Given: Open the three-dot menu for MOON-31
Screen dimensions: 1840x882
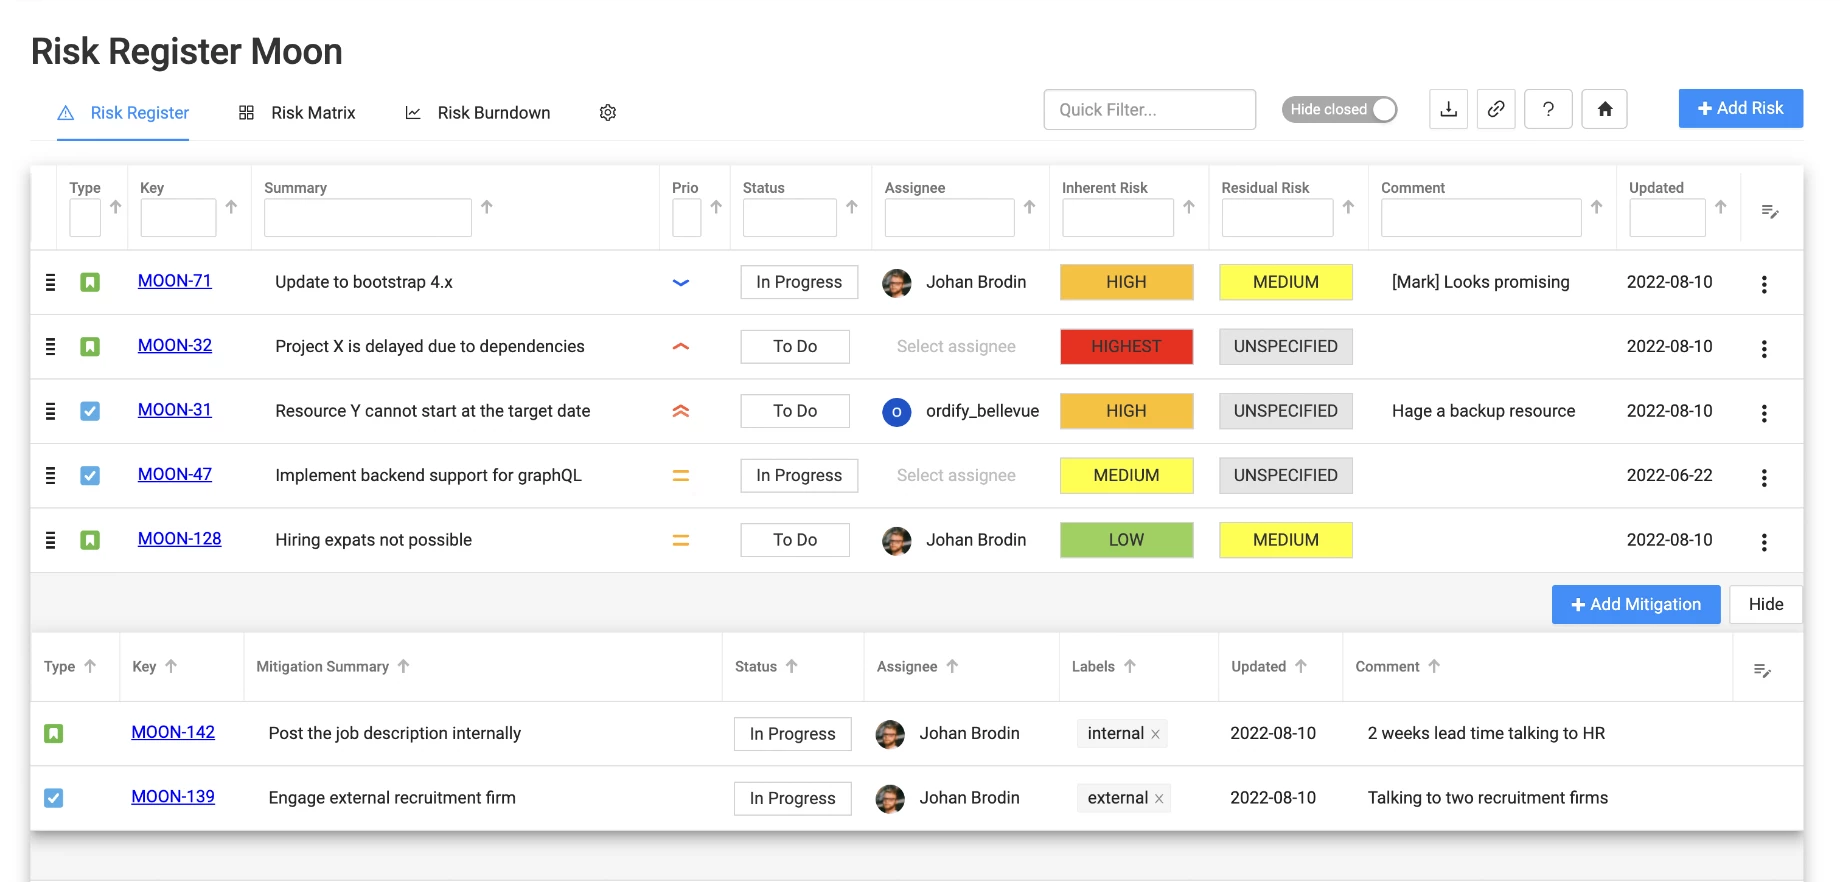Looking at the screenshot, I should click(1764, 413).
